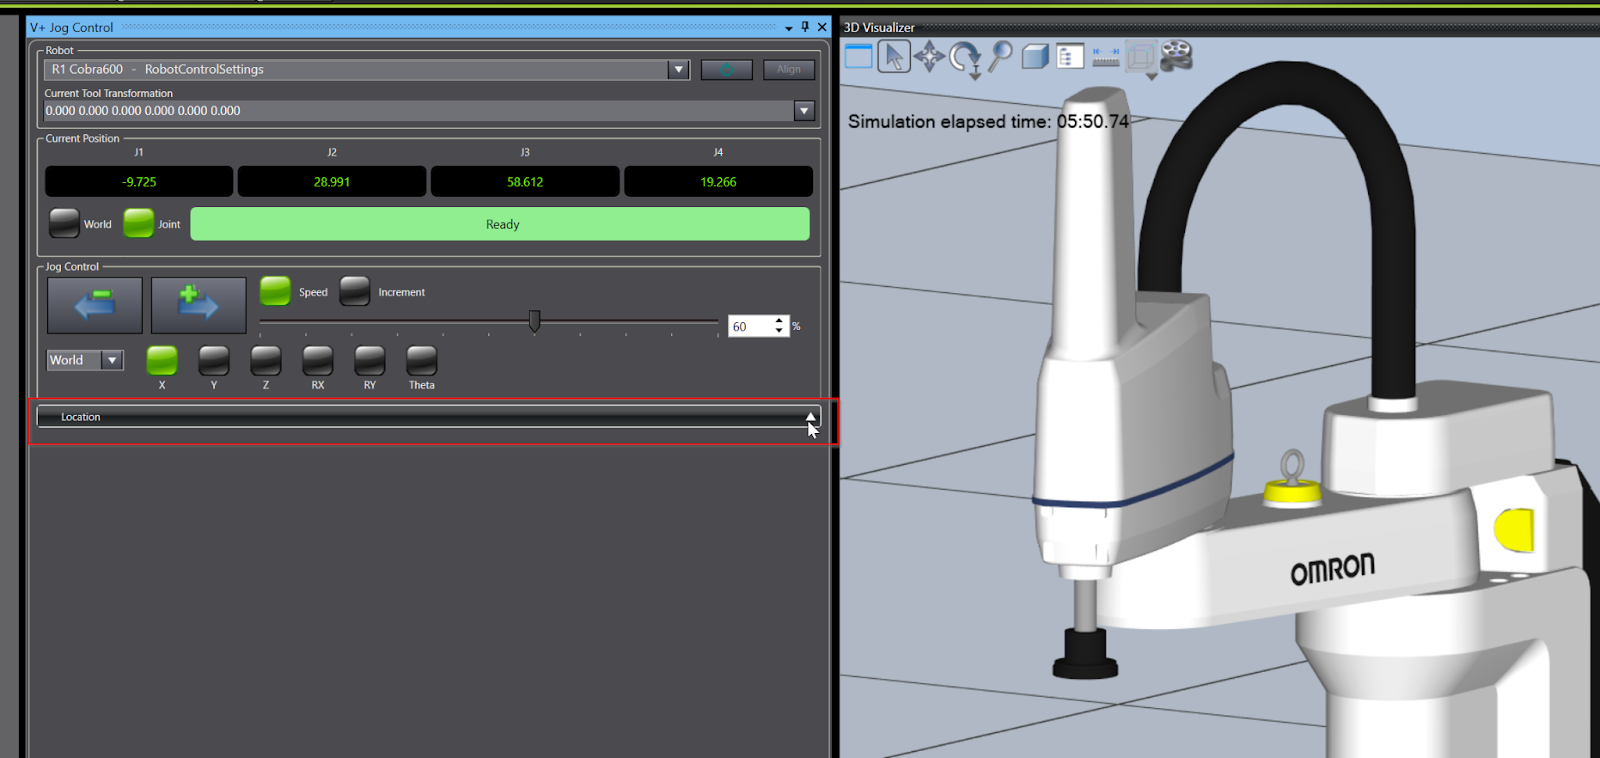Click the jog speed slider handle
1600x758 pixels.
(x=535, y=321)
